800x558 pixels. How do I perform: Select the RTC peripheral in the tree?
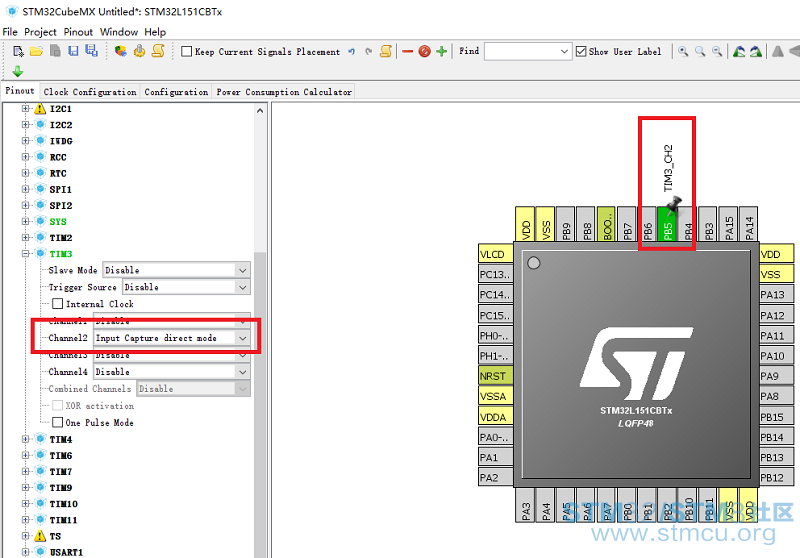pyautogui.click(x=58, y=173)
